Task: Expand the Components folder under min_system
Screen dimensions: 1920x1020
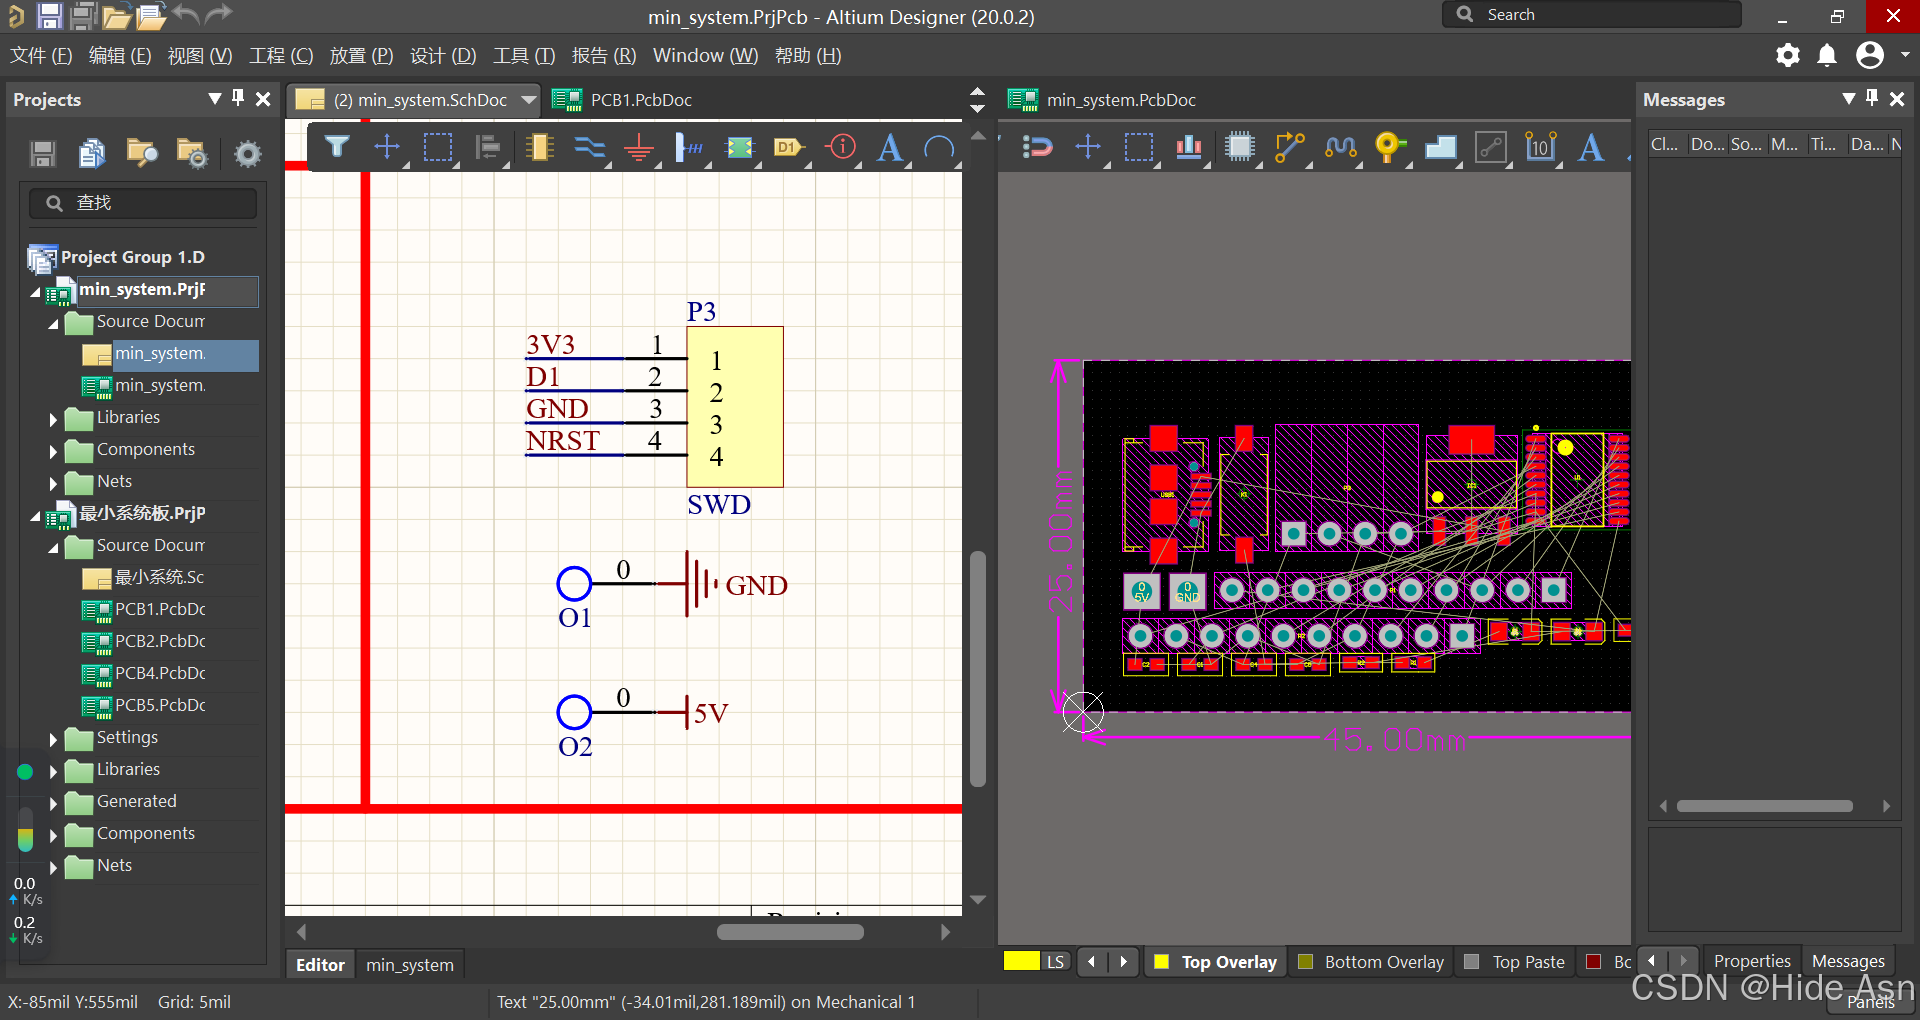Action: [53, 452]
